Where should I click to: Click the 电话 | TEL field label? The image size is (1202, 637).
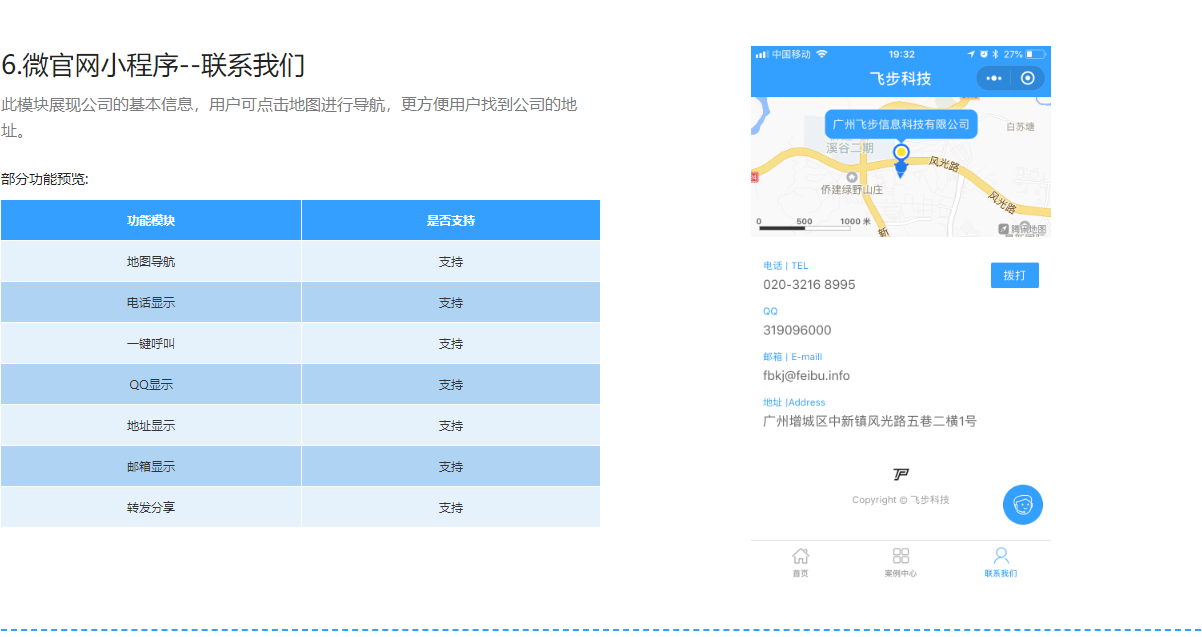(x=786, y=266)
